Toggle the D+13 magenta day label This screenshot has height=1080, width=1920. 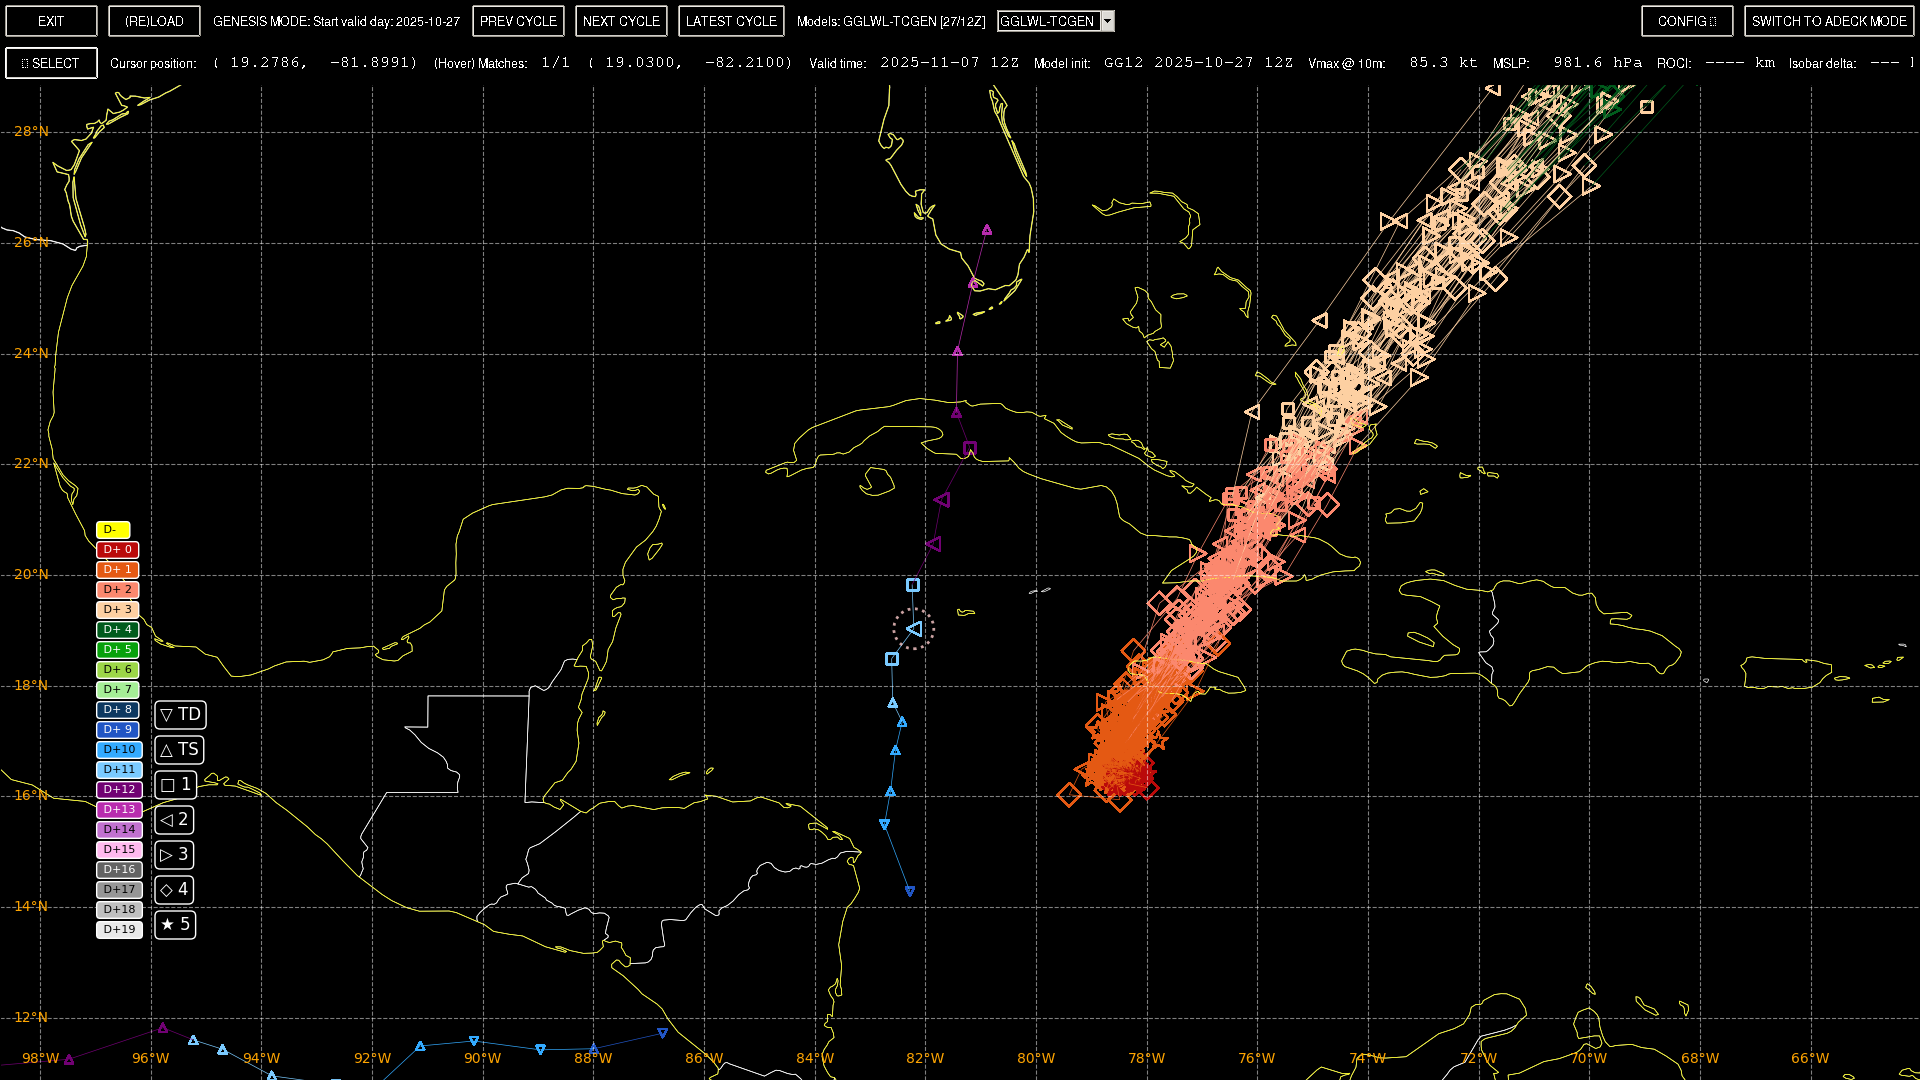pyautogui.click(x=119, y=810)
